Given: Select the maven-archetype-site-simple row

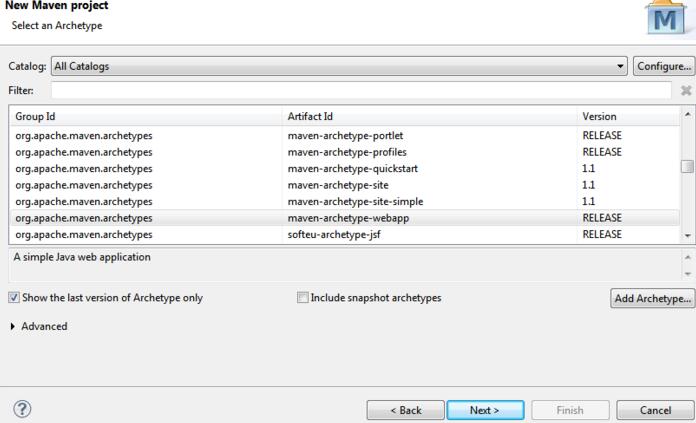Looking at the screenshot, I should click(344, 201).
